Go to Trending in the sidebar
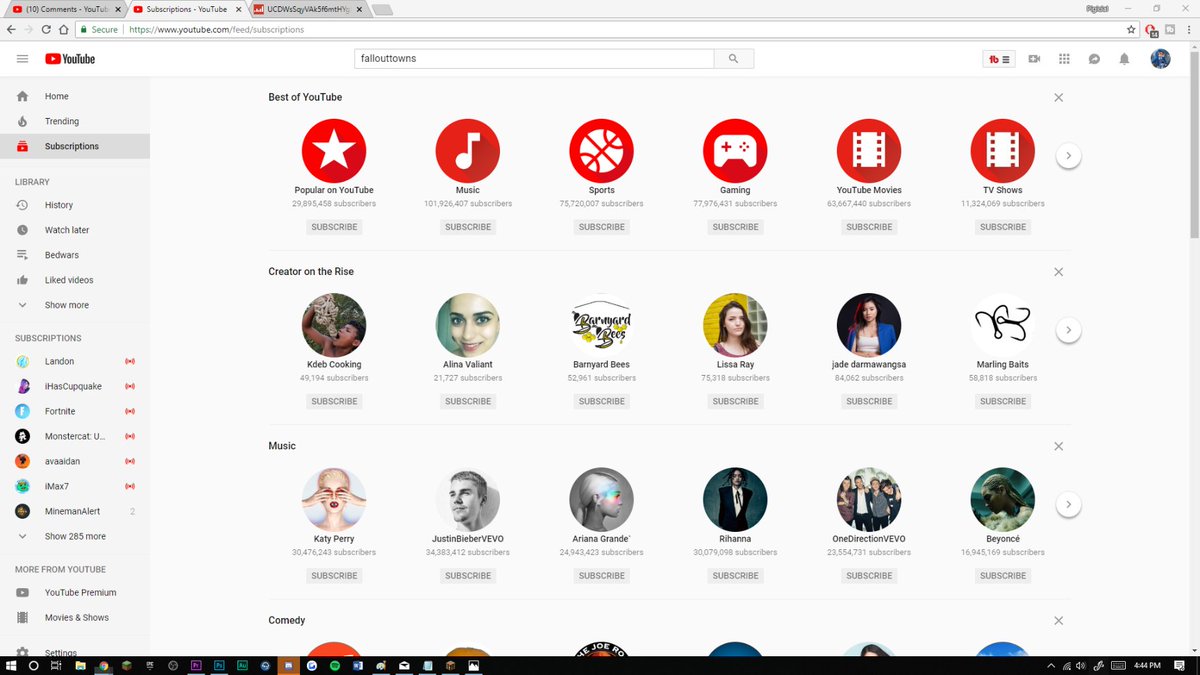Screen dimensions: 1200x675 [x=75, y=121]
